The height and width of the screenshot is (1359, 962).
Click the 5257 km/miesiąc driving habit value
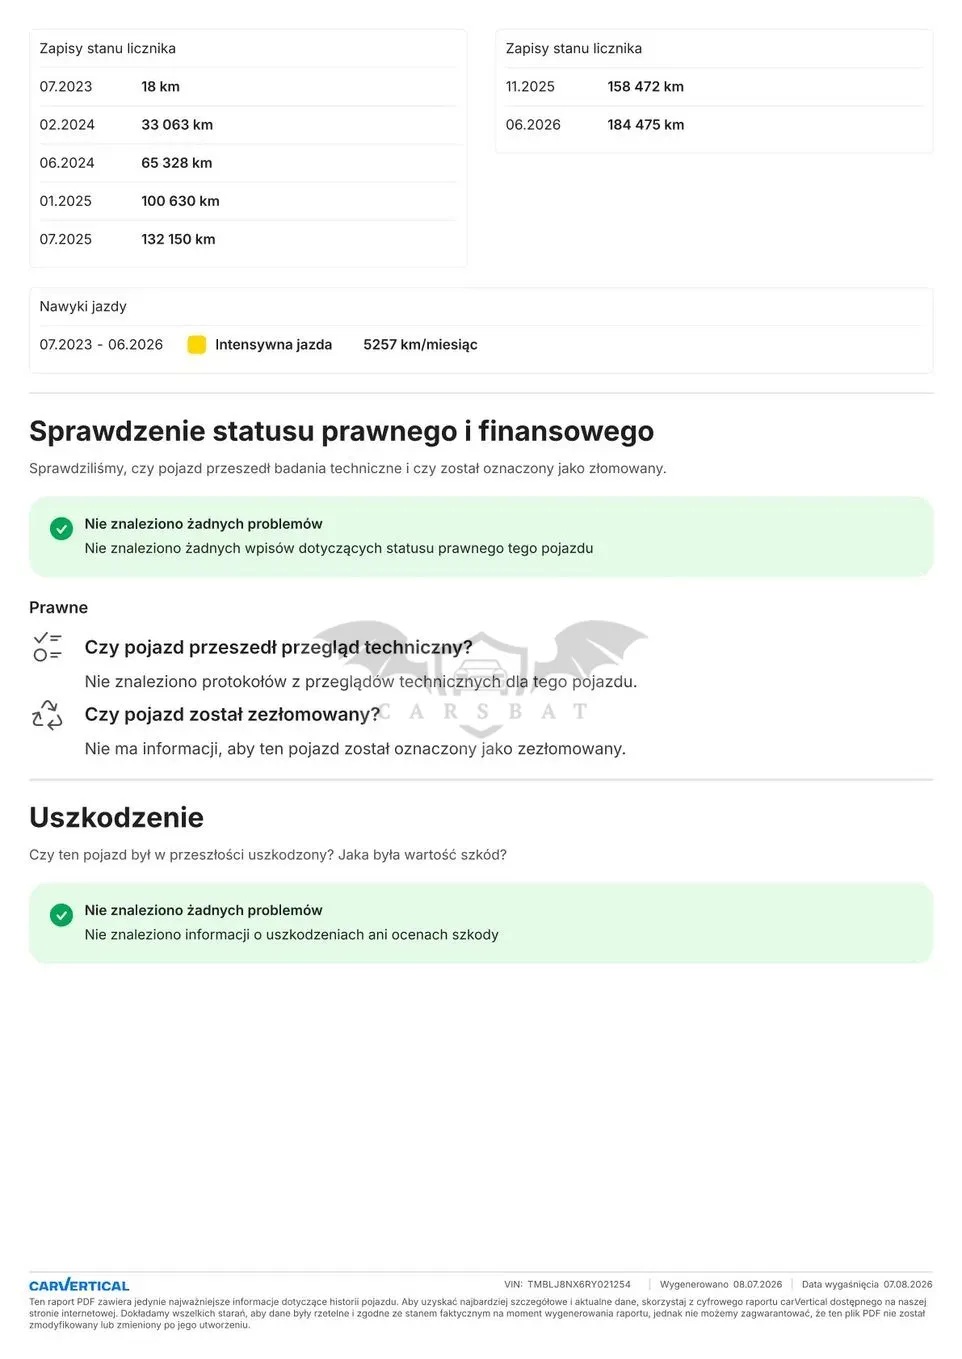420,345
